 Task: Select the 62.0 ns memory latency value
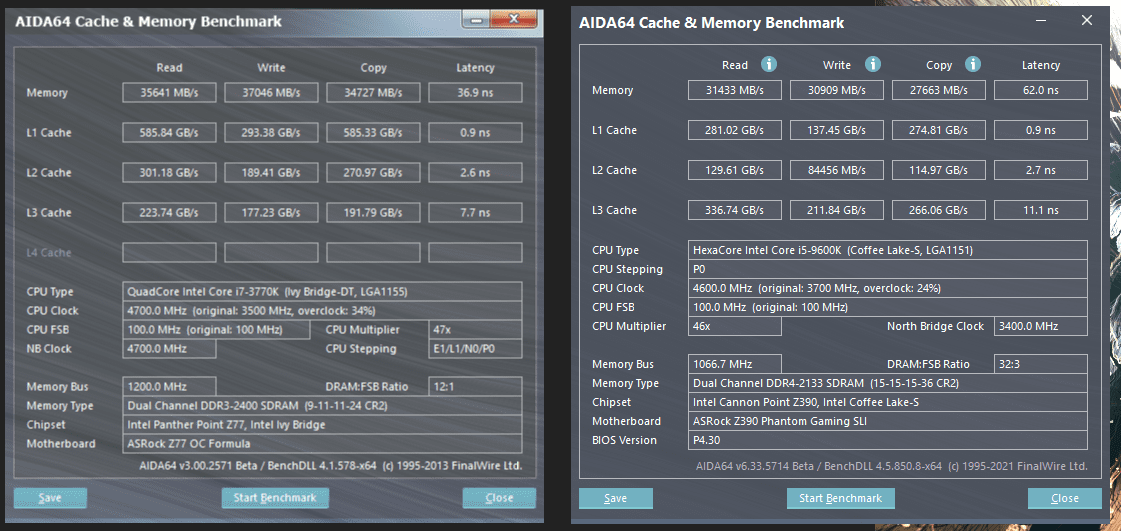(1041, 90)
